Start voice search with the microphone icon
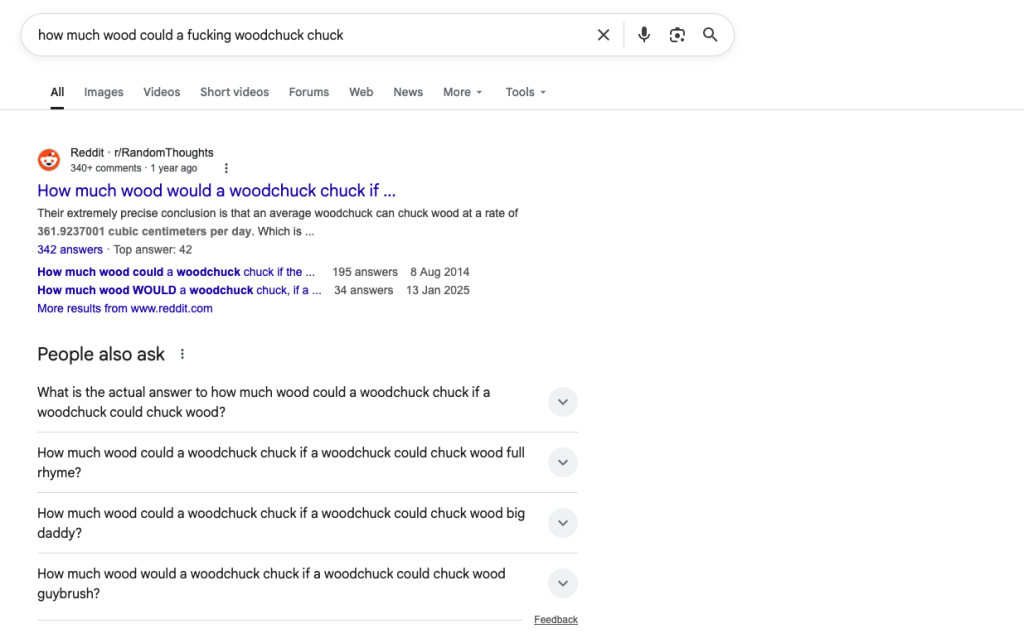The image size is (1024, 643). 644,35
